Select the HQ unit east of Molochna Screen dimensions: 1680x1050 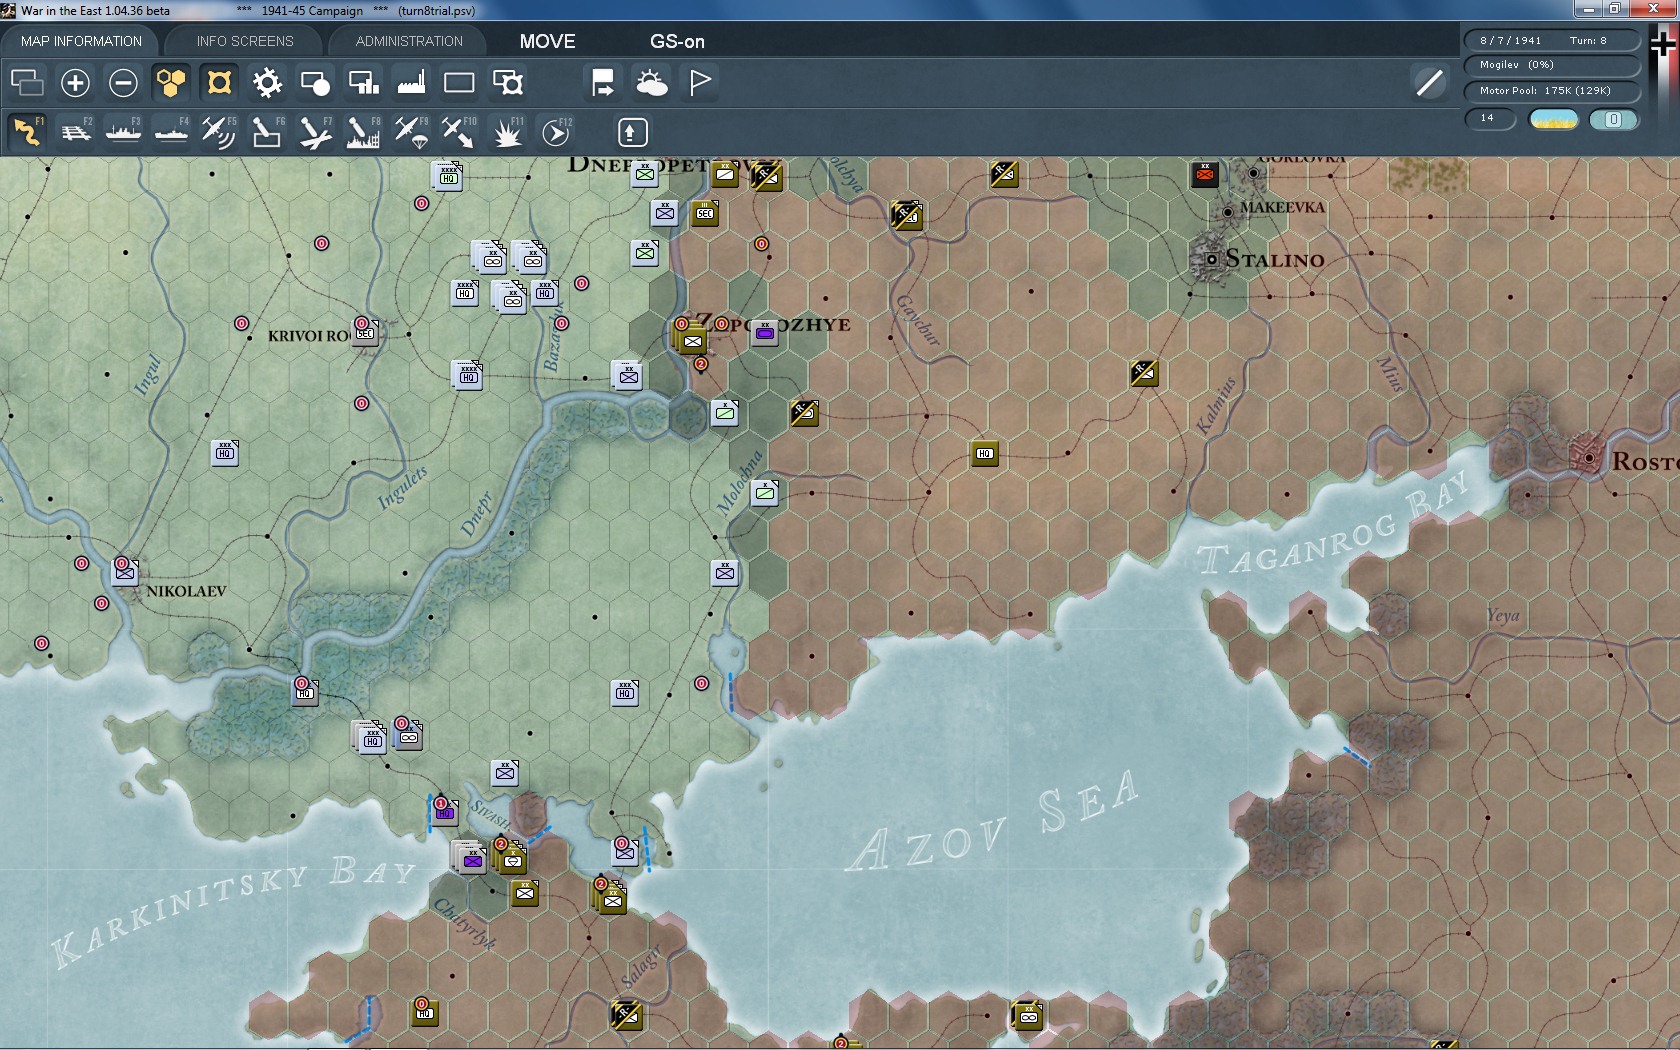pyautogui.click(x=985, y=454)
